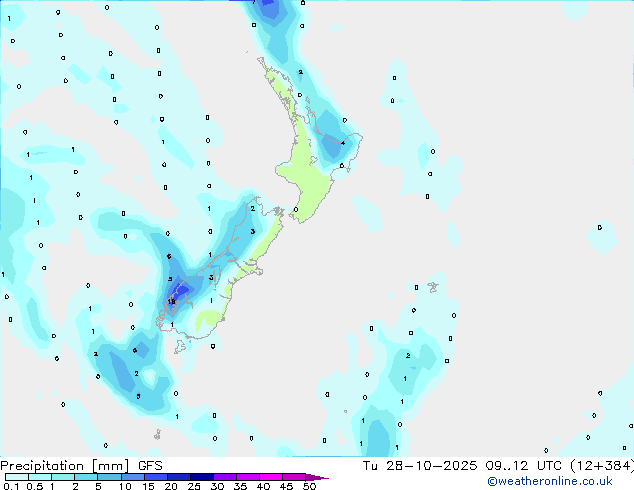
Task: Choose the 20–25 mm legend color cell
Action: pos(179,477)
